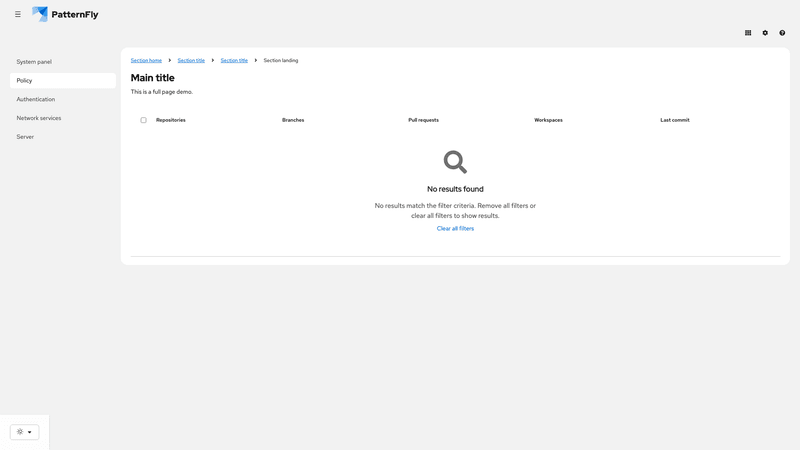Click the Pull requests column header
The image size is (800, 450).
pos(423,120)
